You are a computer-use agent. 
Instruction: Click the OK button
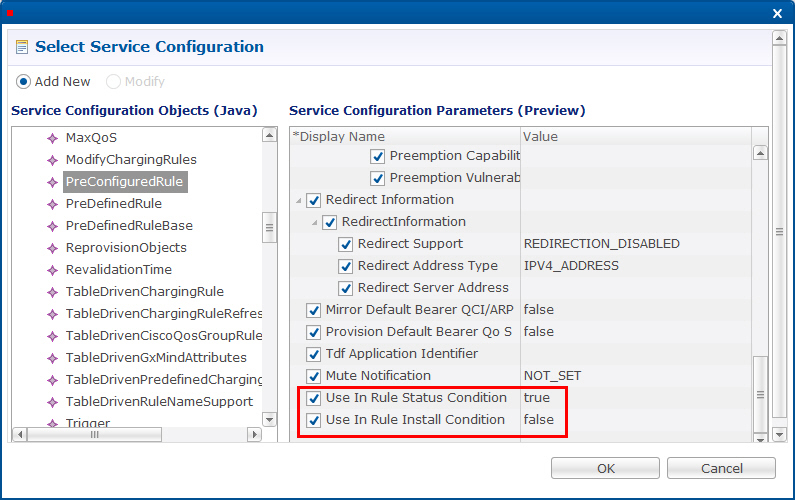(x=605, y=468)
